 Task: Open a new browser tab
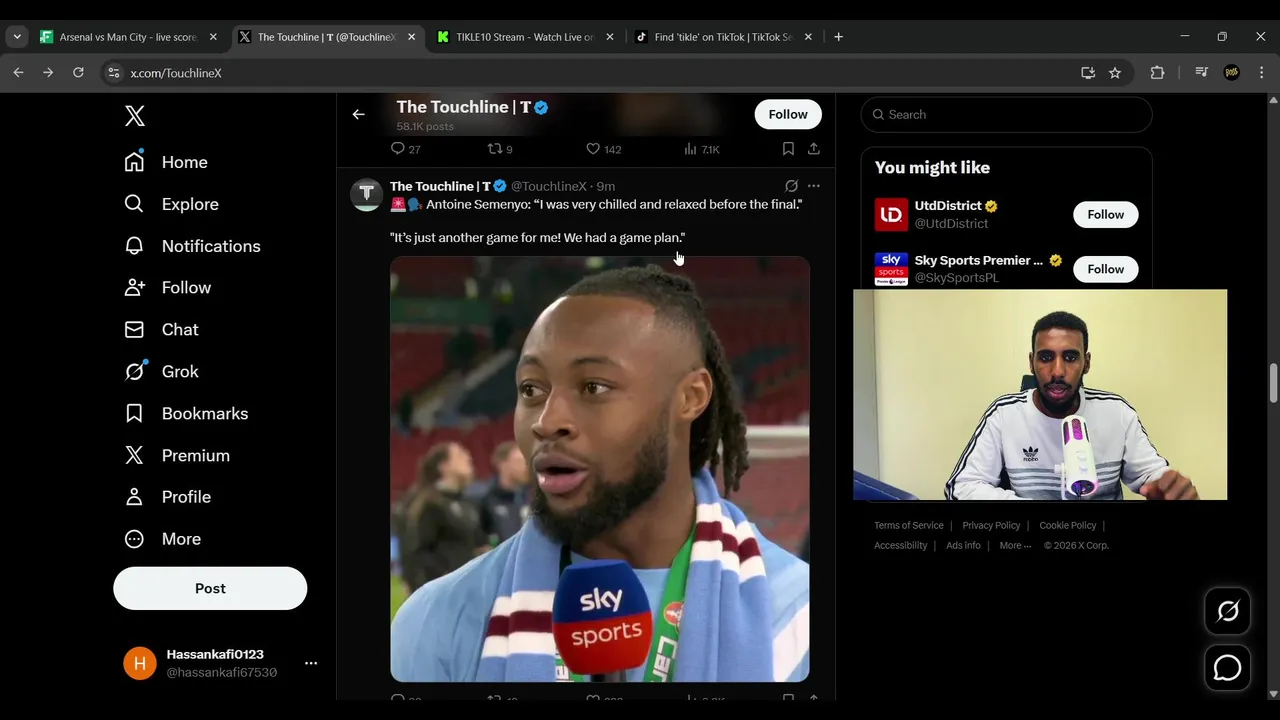coord(838,37)
